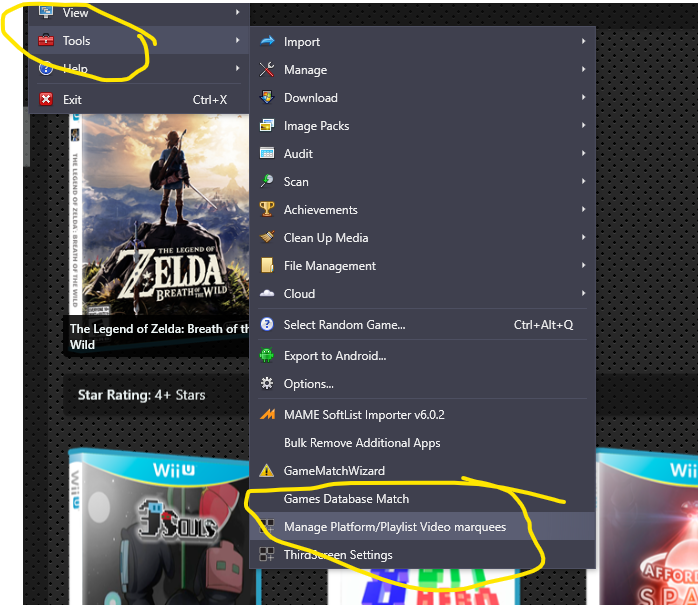698x605 pixels.
Task: Click the blue Import arrow icon
Action: pos(267,42)
